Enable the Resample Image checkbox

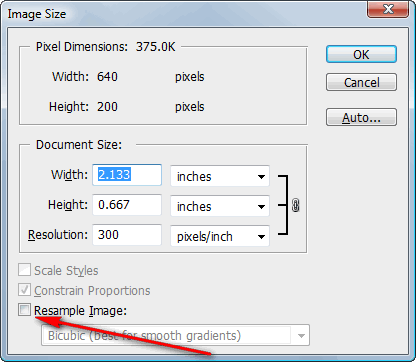tap(24, 310)
